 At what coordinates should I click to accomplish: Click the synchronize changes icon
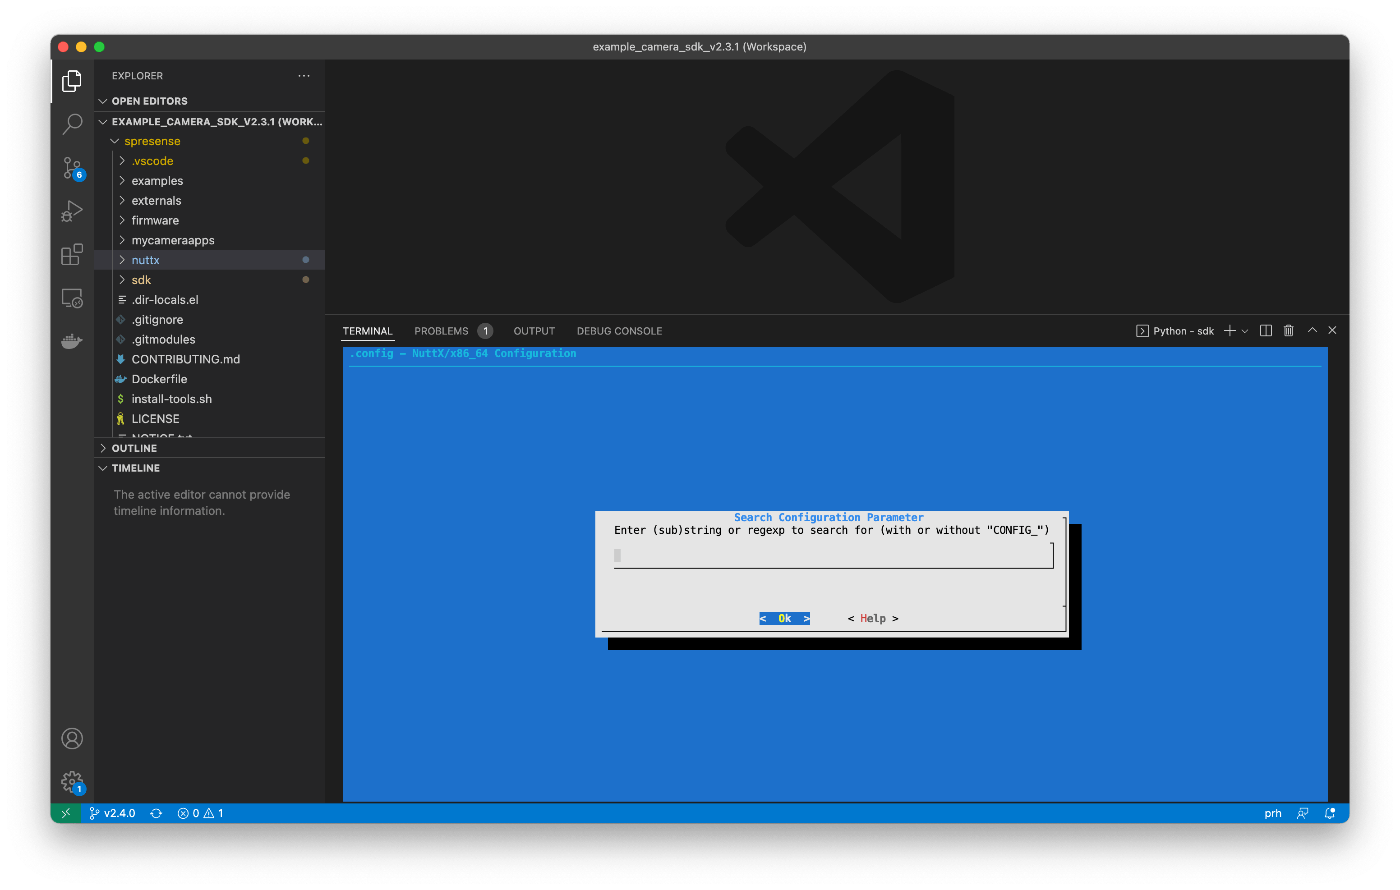pos(156,813)
